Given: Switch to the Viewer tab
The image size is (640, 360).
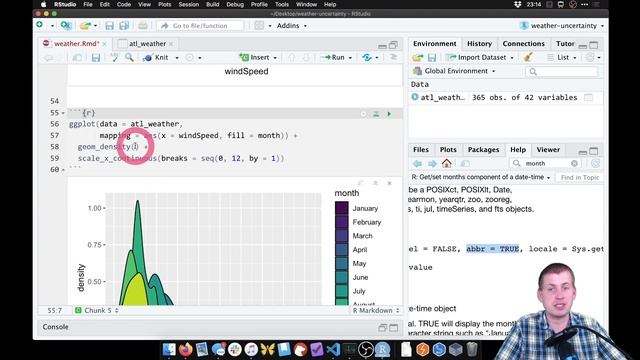Looking at the screenshot, I should pos(548,150).
